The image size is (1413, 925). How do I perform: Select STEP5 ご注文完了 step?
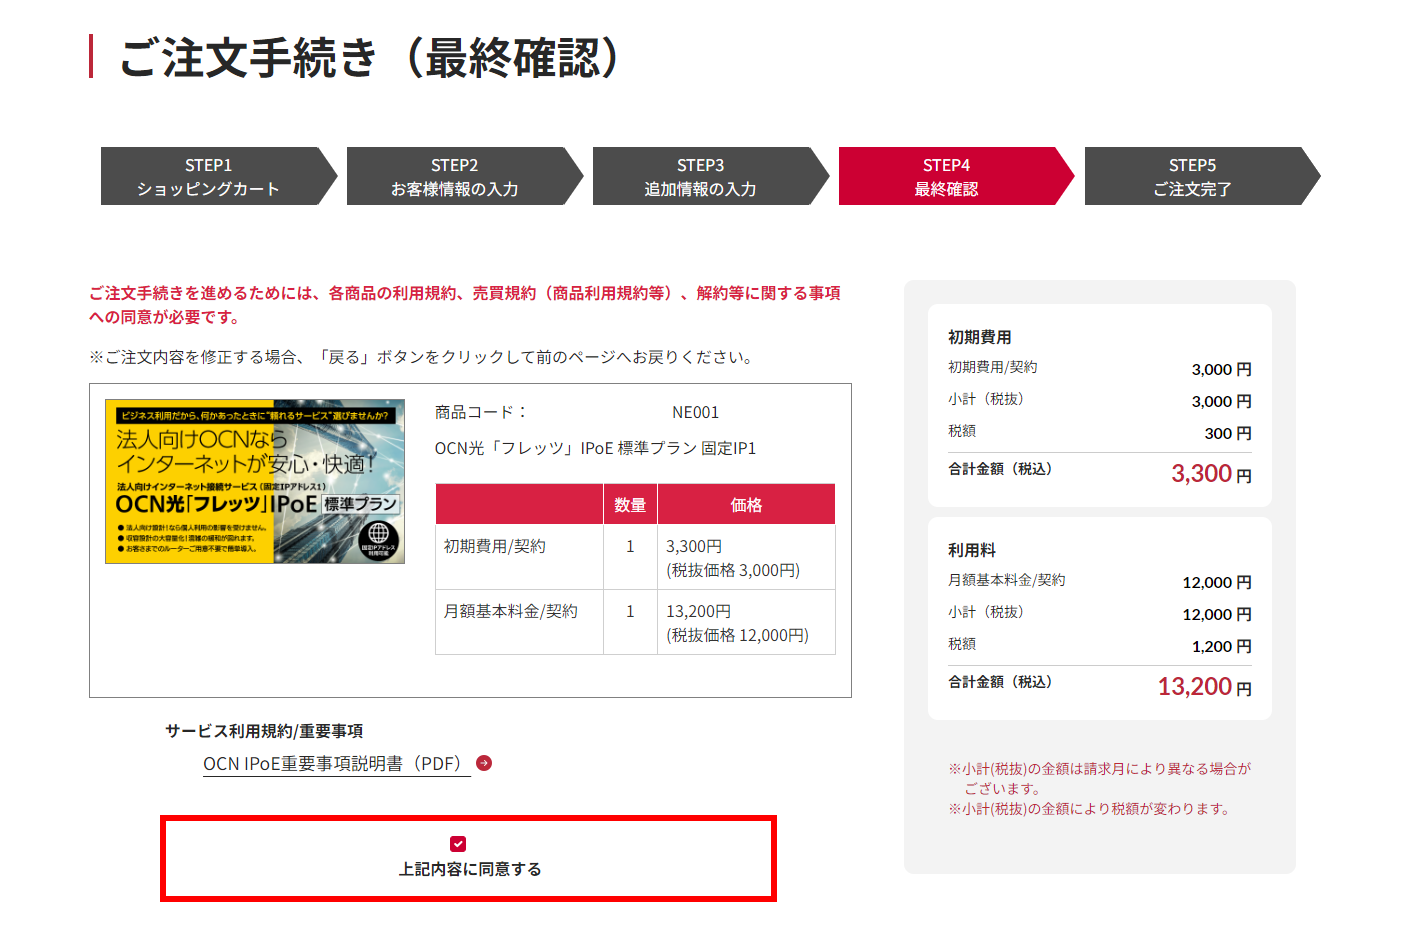click(x=1203, y=176)
